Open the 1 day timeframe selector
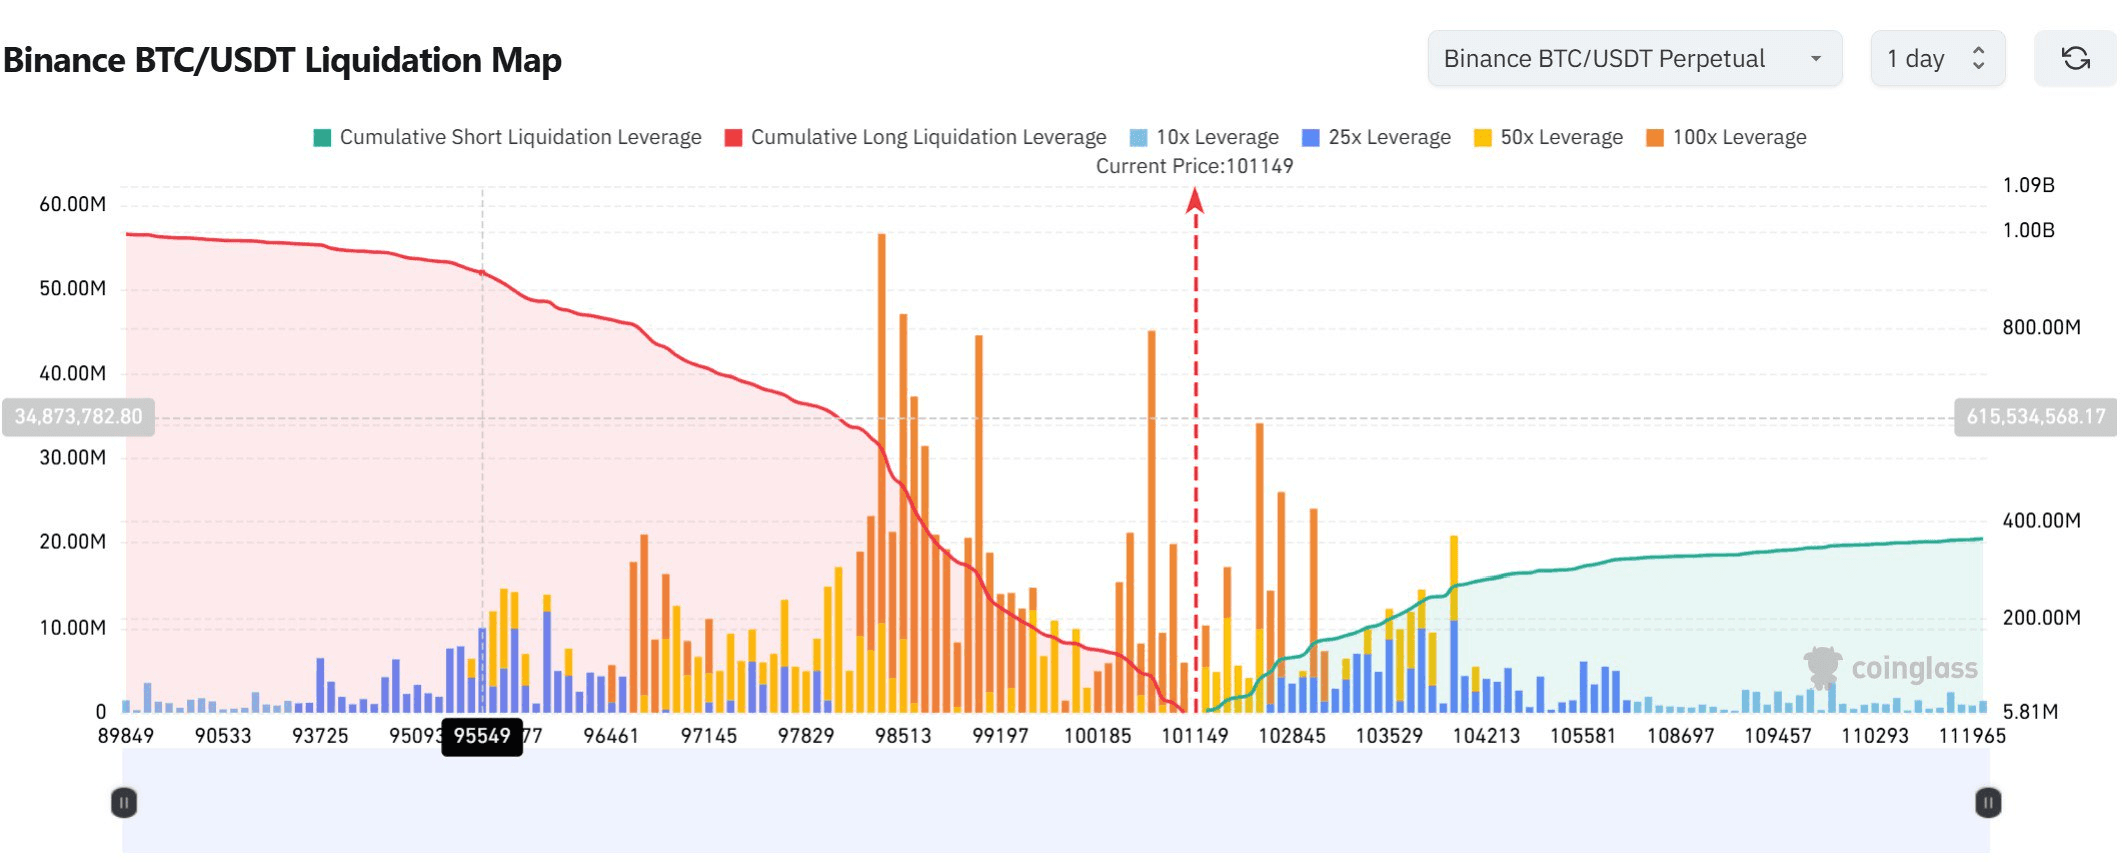The width and height of the screenshot is (2124, 862). click(x=1935, y=59)
